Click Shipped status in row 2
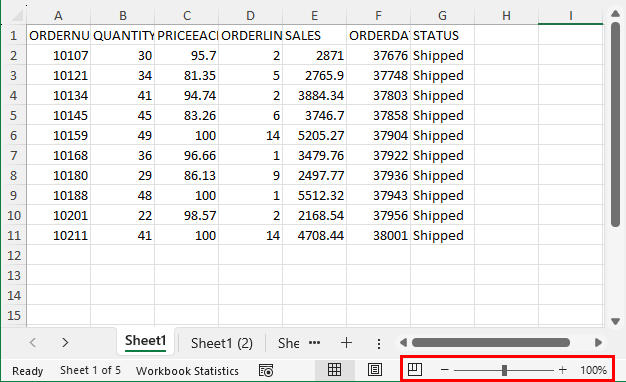The width and height of the screenshot is (626, 382). [442, 55]
